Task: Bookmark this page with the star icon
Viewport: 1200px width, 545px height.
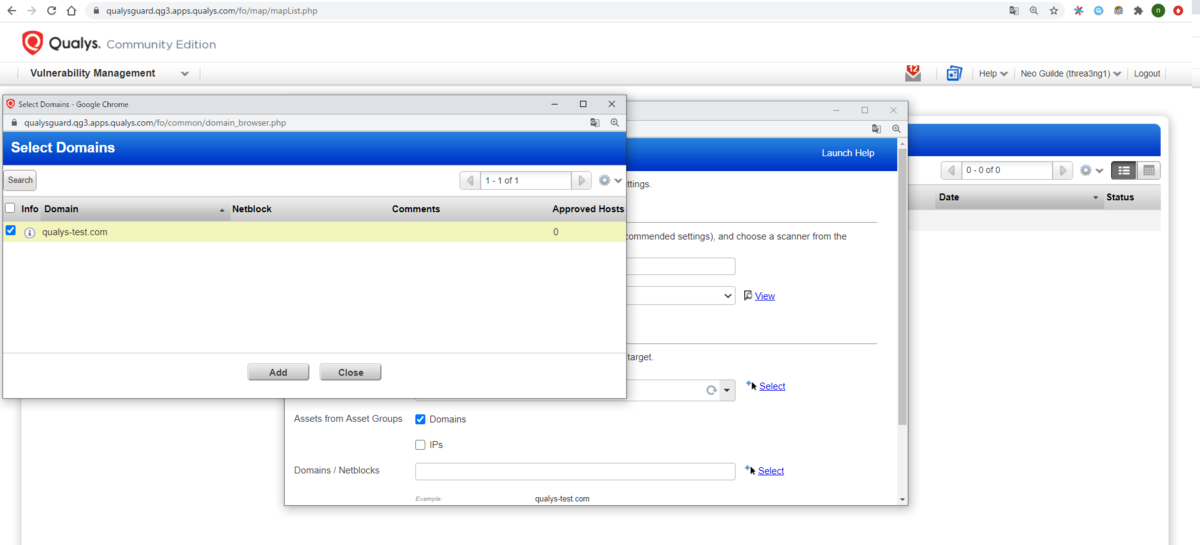Action: pos(1053,10)
